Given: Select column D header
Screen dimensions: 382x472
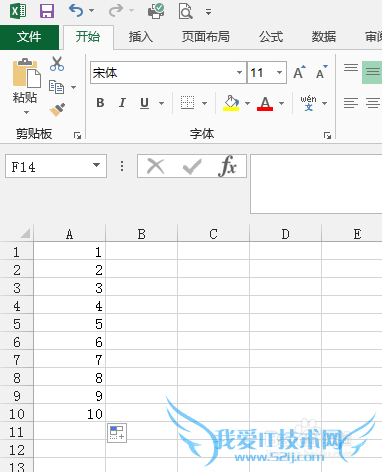Looking at the screenshot, I should 285,234.
